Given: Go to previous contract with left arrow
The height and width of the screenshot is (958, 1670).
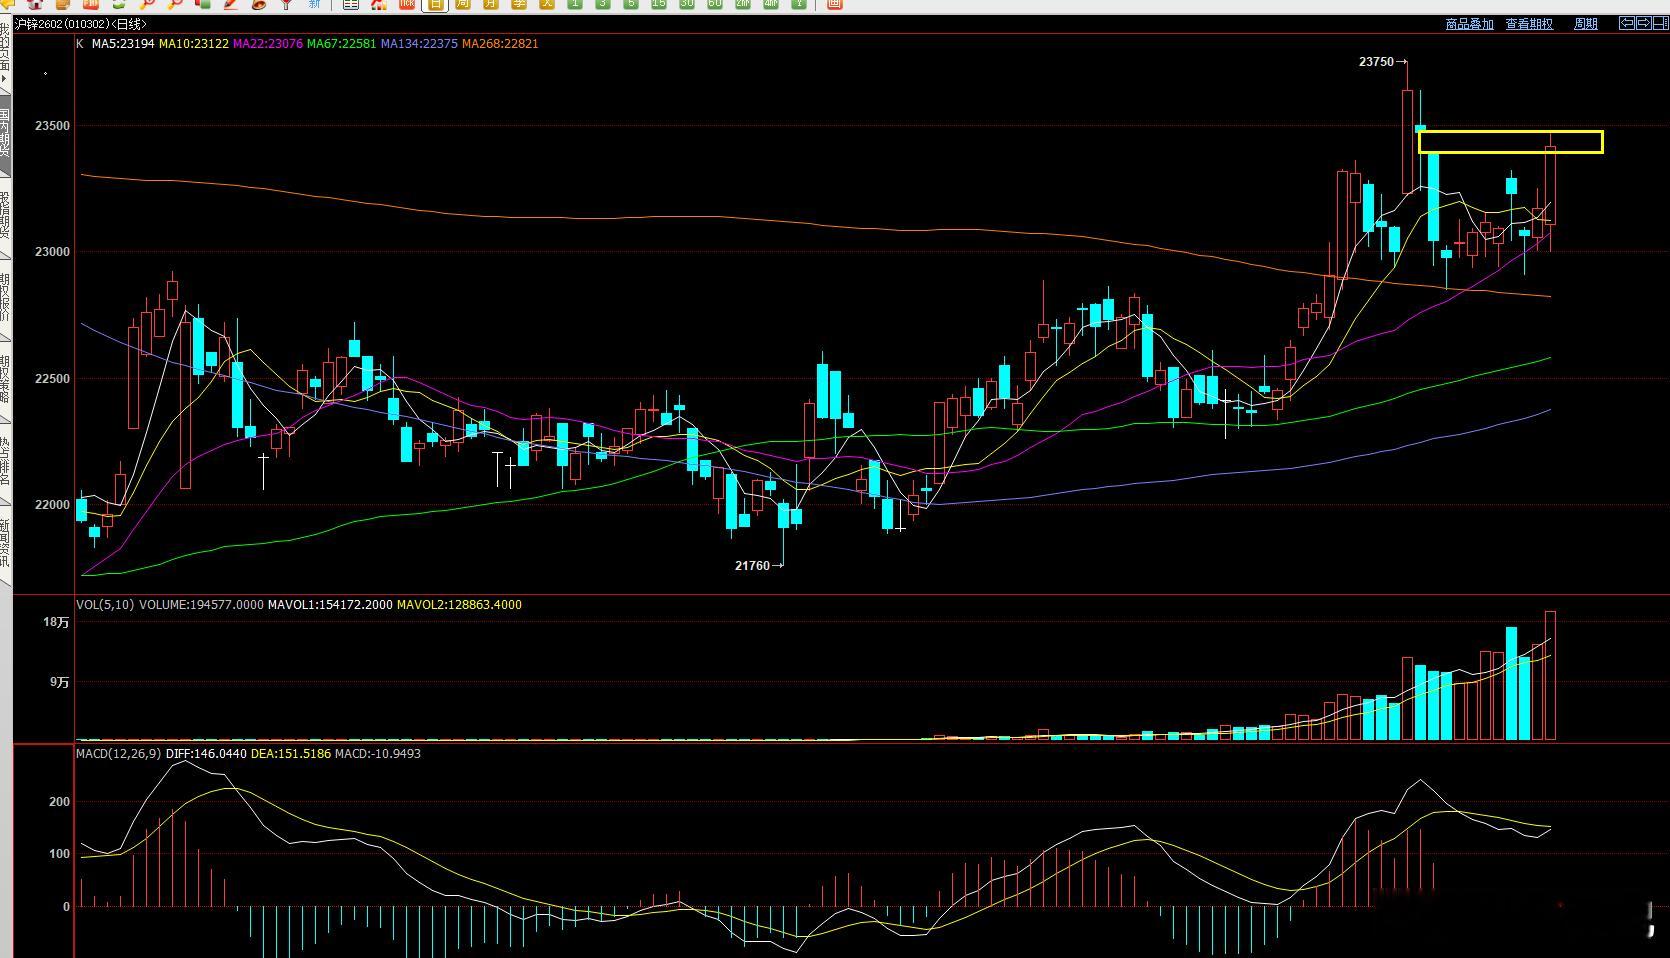Looking at the screenshot, I should click(x=1627, y=23).
